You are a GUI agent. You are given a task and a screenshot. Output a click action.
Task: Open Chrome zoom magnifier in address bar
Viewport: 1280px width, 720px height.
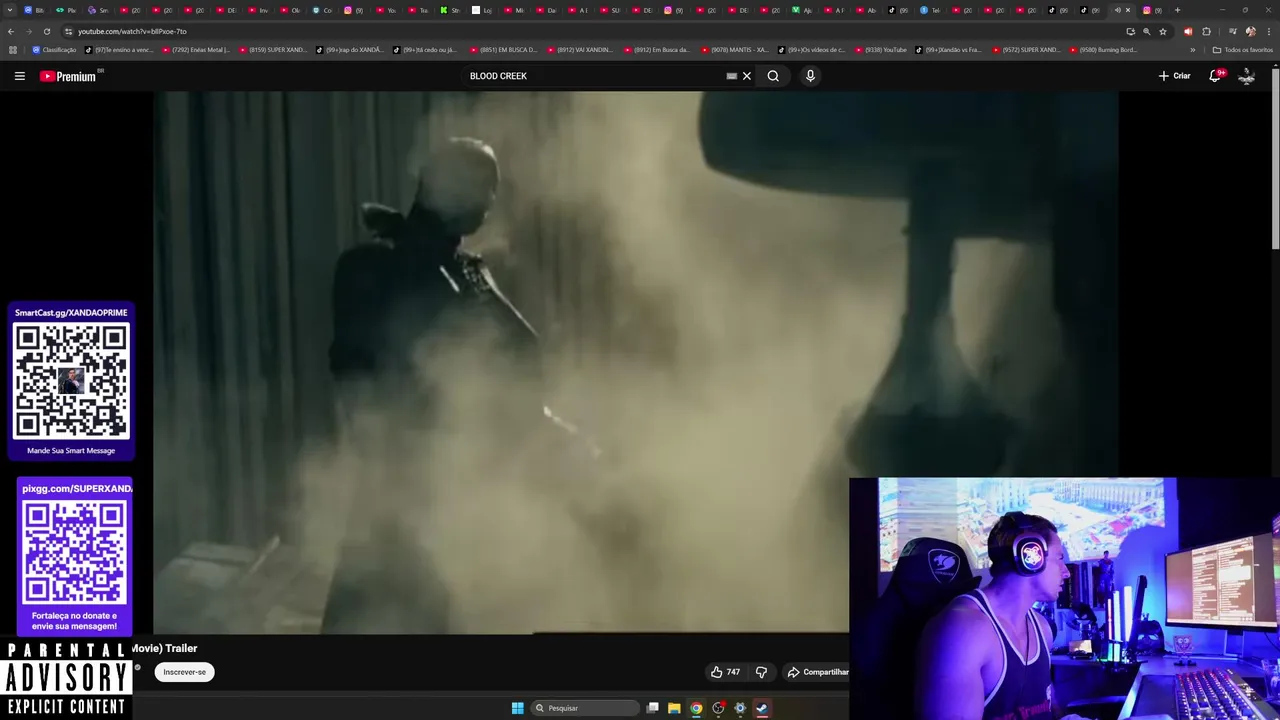[x=1146, y=31]
